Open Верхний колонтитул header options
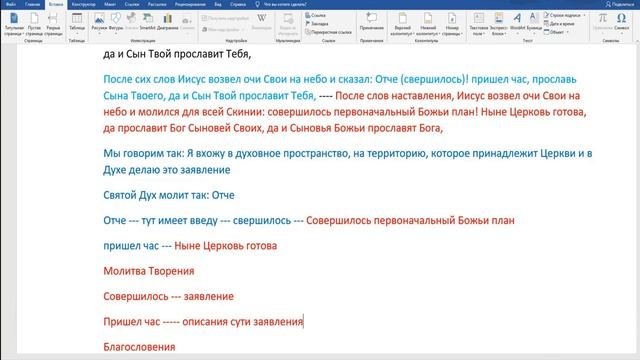The image size is (640, 360). click(x=402, y=24)
